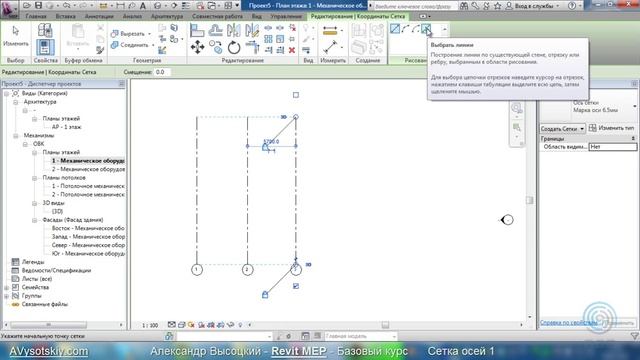
Task: Choose the Line draw tool in Рисование panel
Action: point(395,29)
